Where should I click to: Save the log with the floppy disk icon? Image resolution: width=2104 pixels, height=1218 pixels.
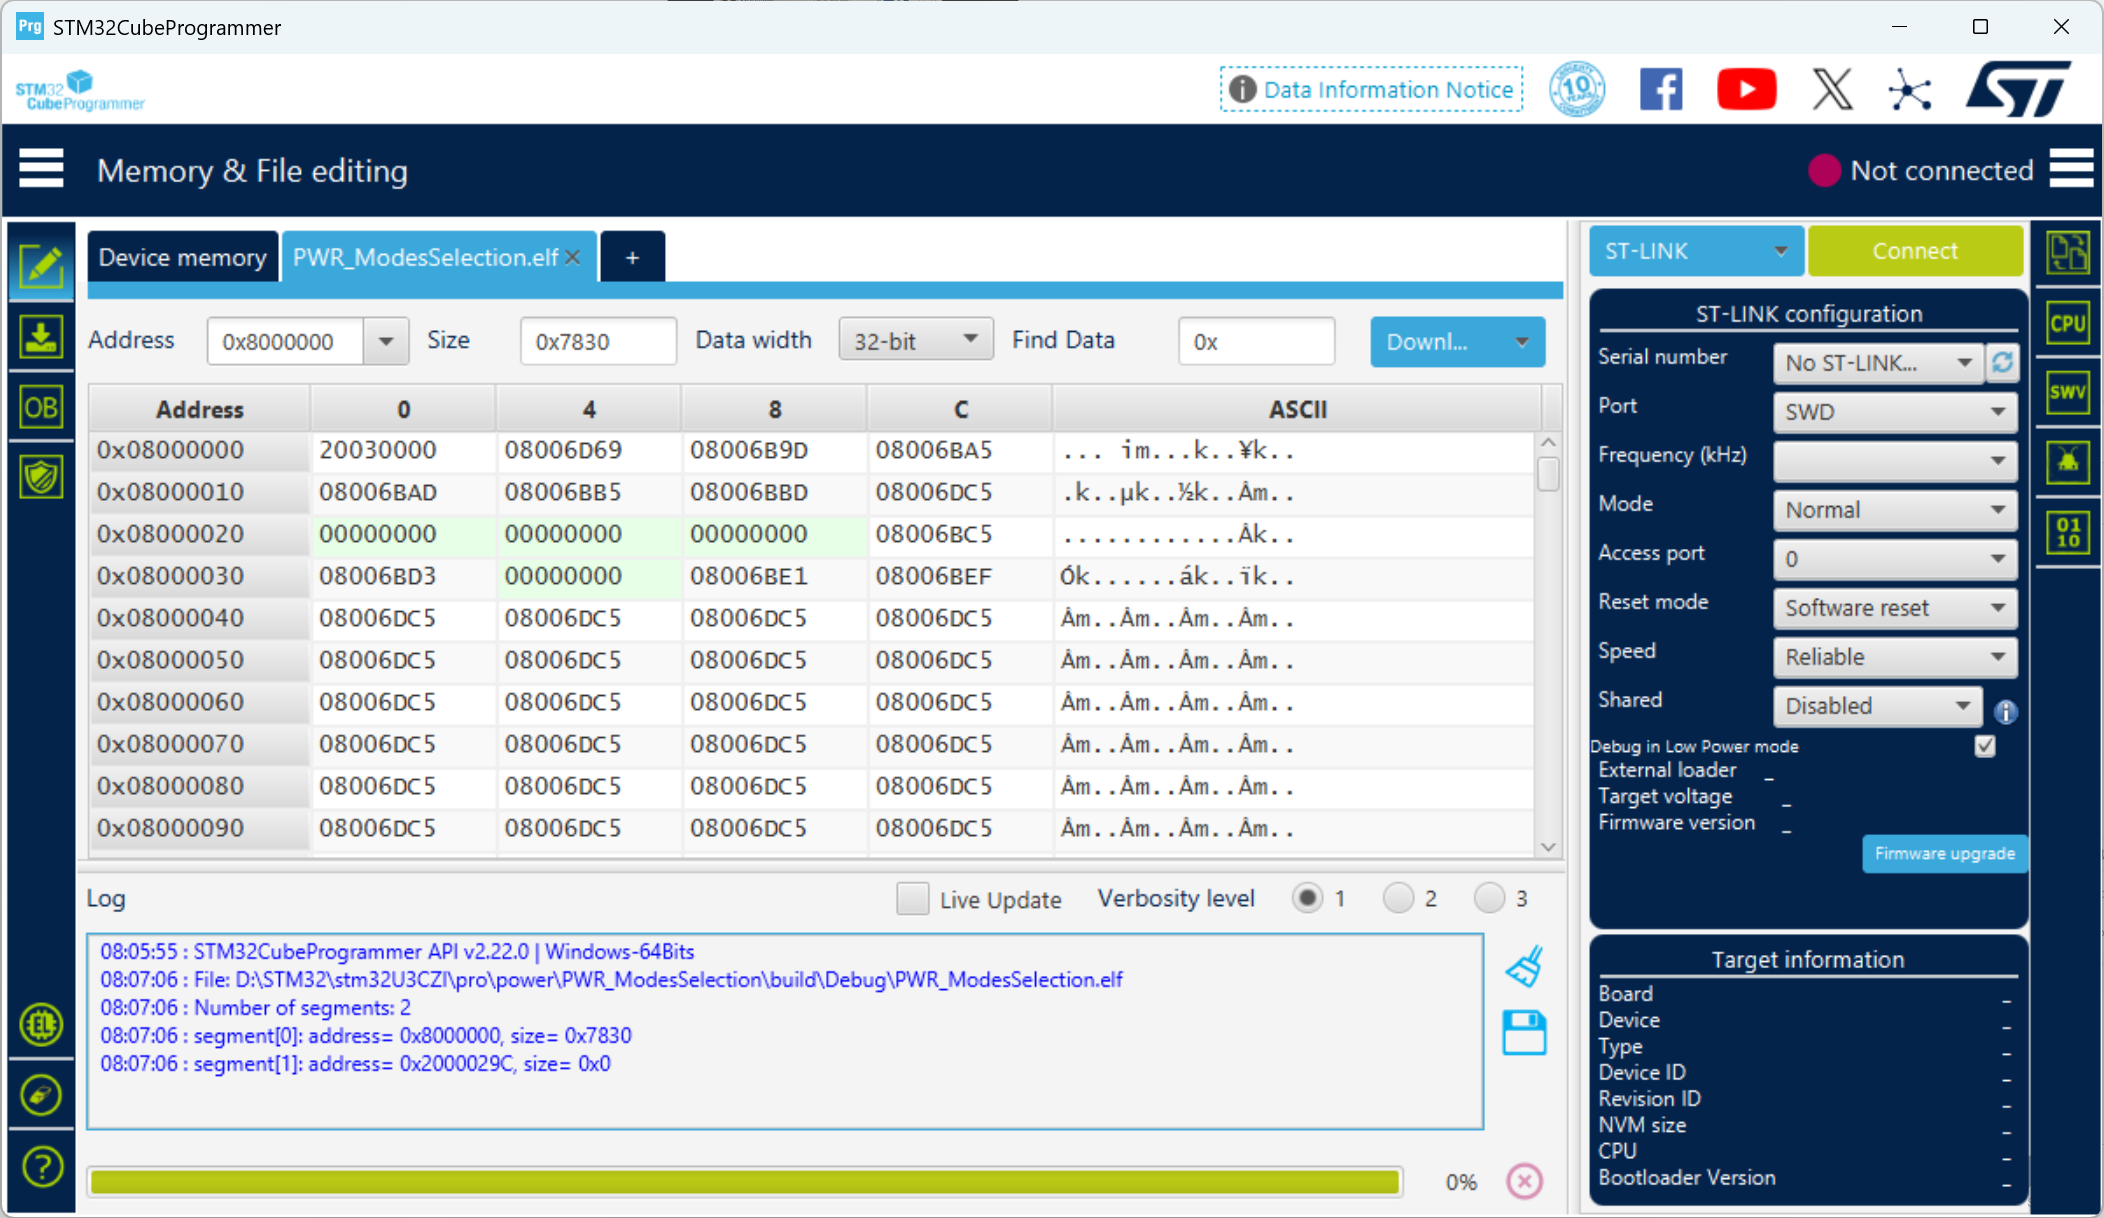(x=1525, y=1033)
